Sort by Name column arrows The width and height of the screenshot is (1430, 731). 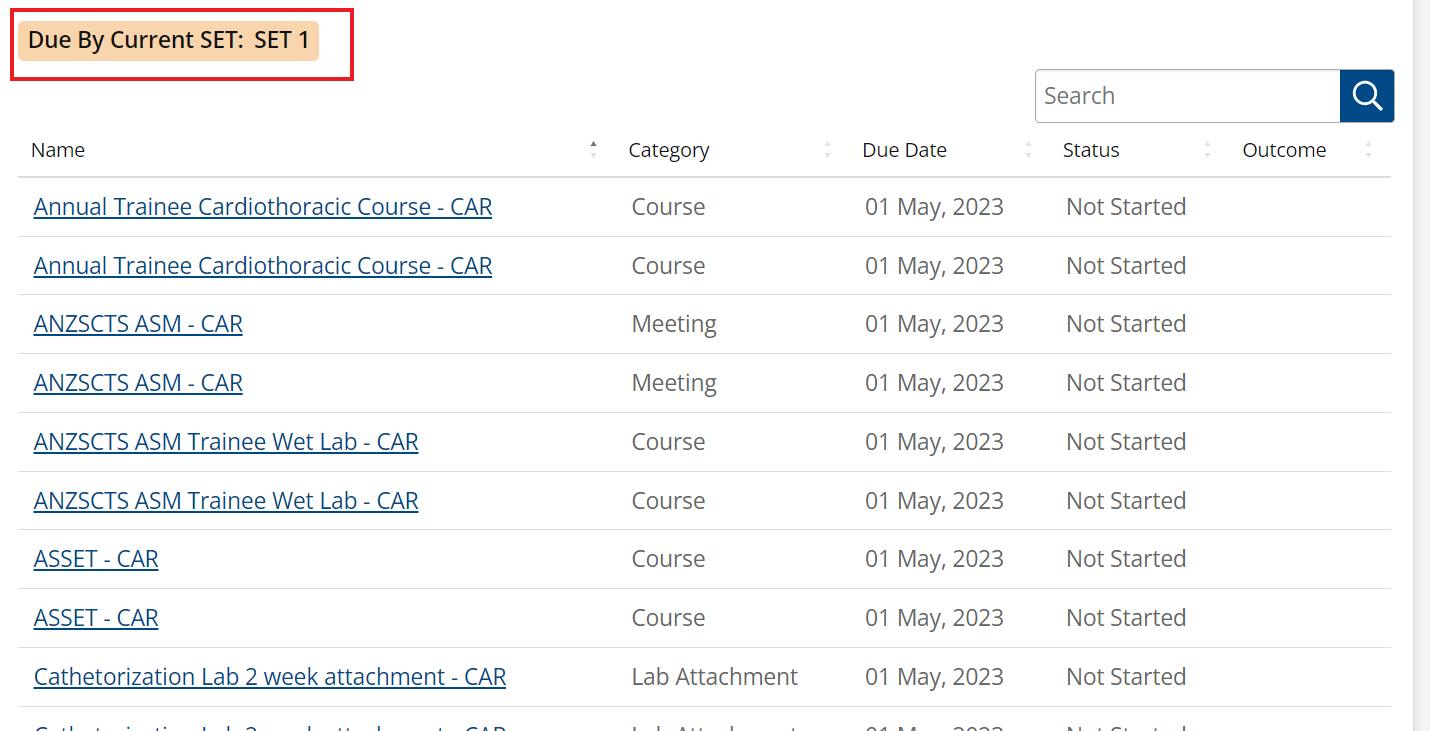pos(593,150)
